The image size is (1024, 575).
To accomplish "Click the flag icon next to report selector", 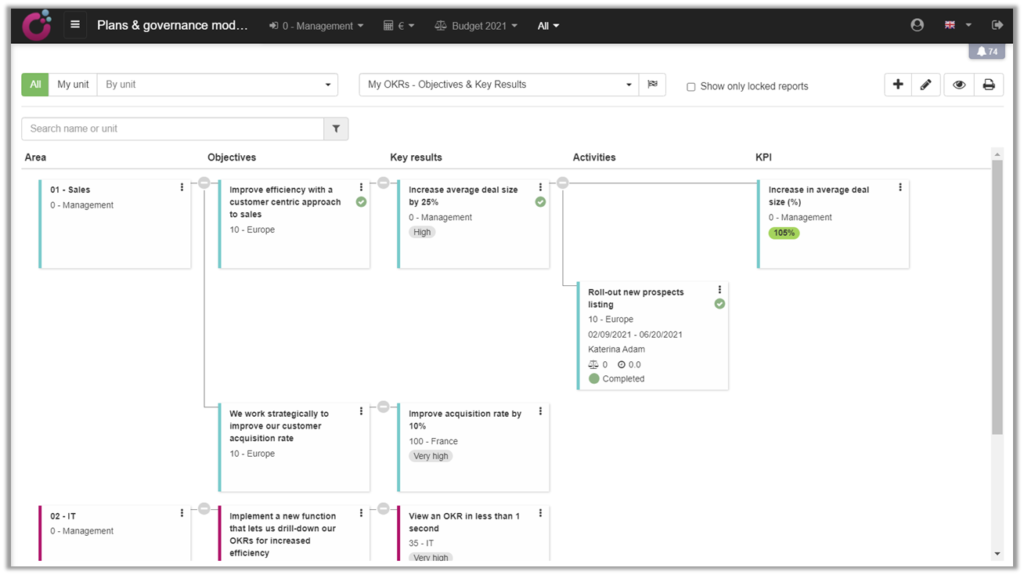I will click(x=652, y=84).
